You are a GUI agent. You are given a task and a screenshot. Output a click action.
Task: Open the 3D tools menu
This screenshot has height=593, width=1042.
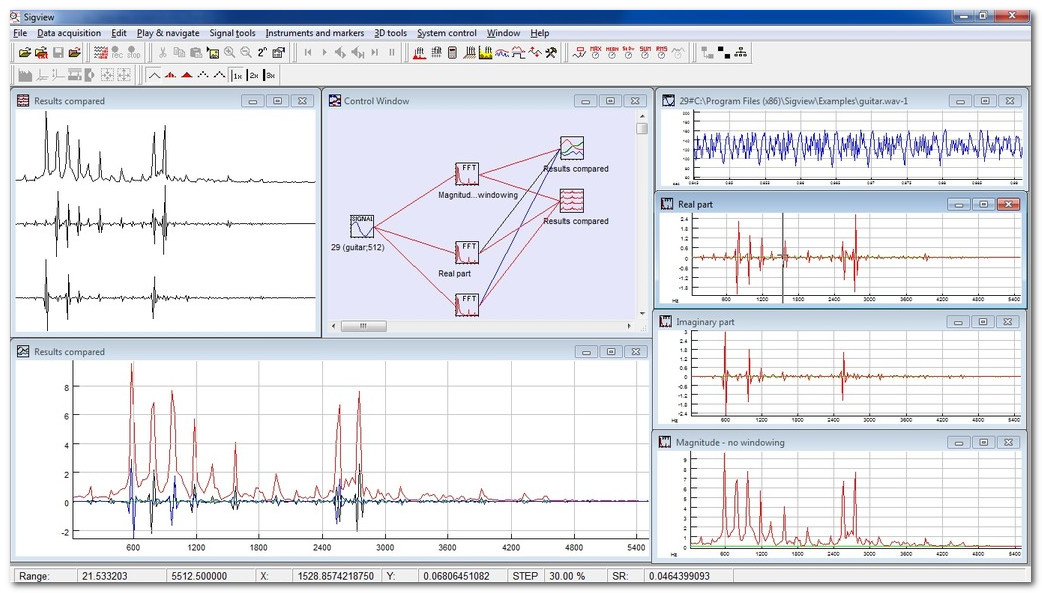390,33
